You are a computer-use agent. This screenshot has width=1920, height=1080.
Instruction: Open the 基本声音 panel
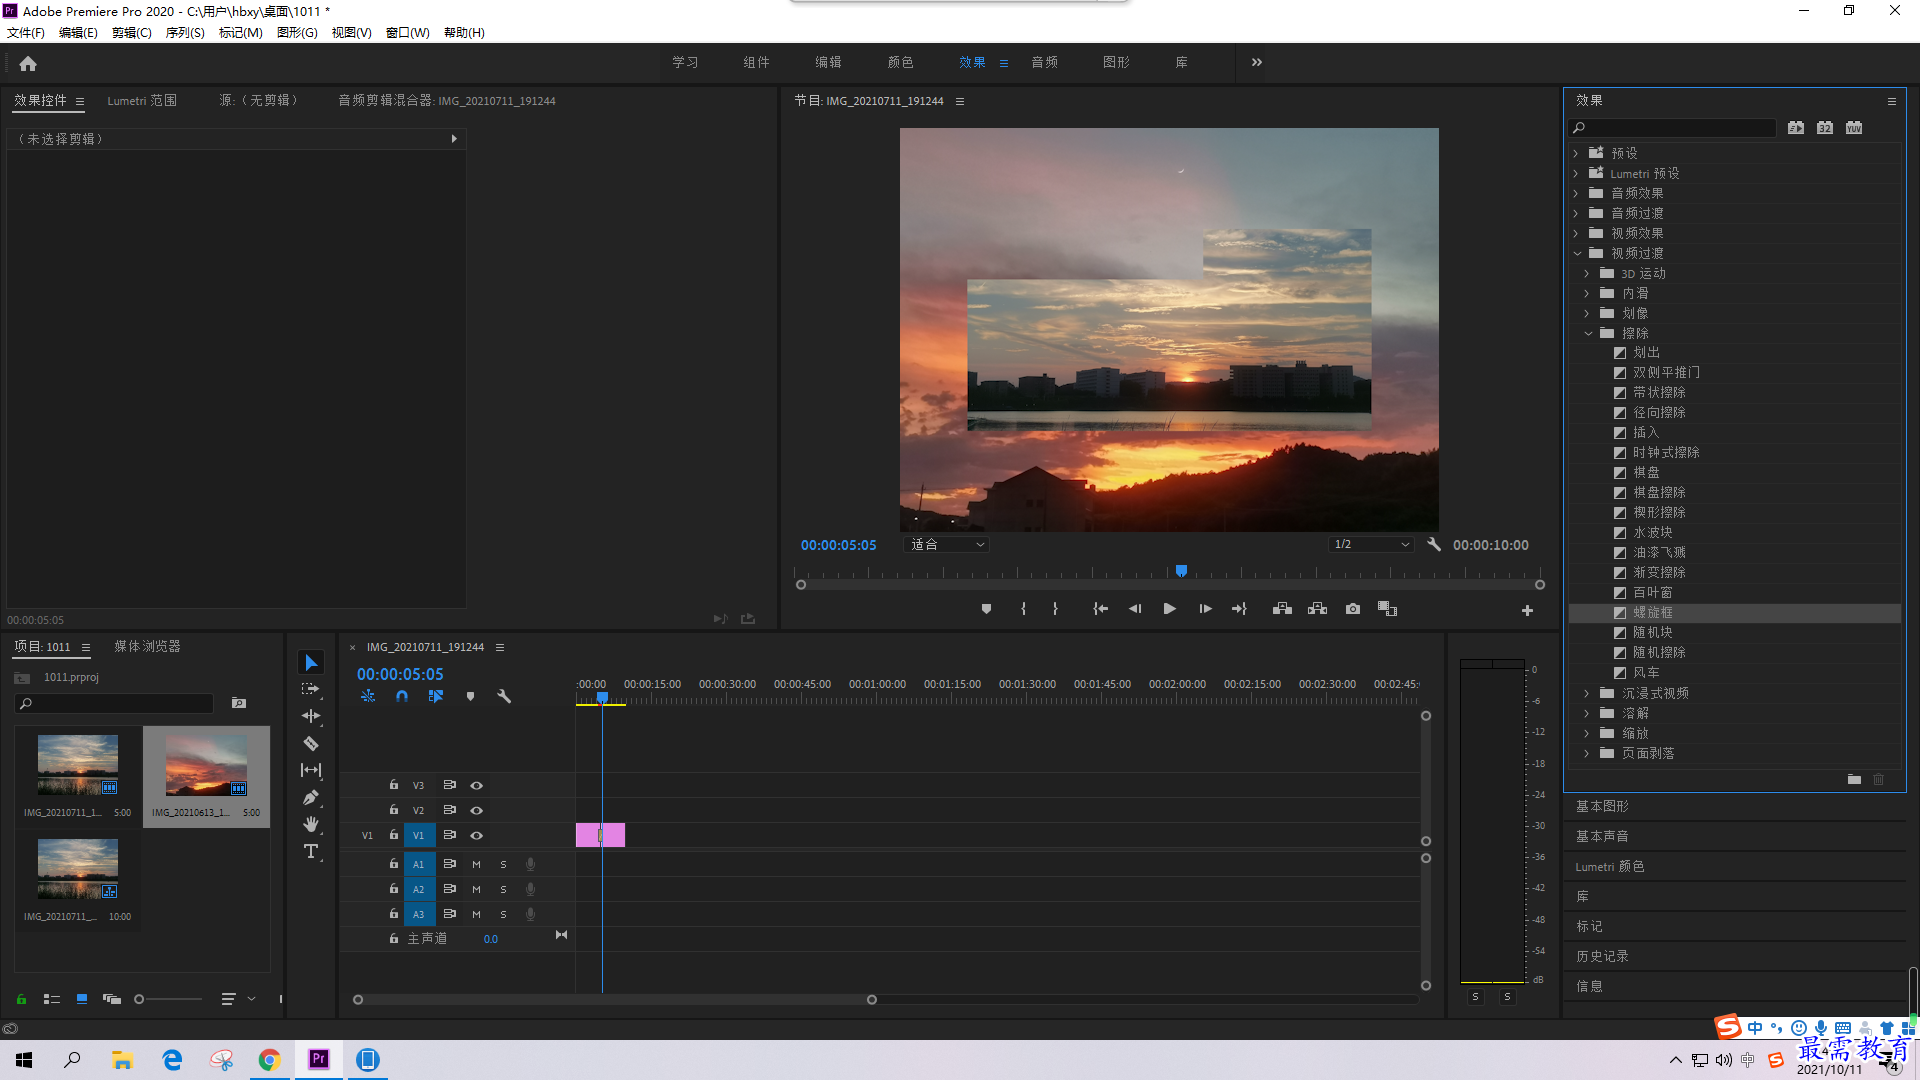1602,837
